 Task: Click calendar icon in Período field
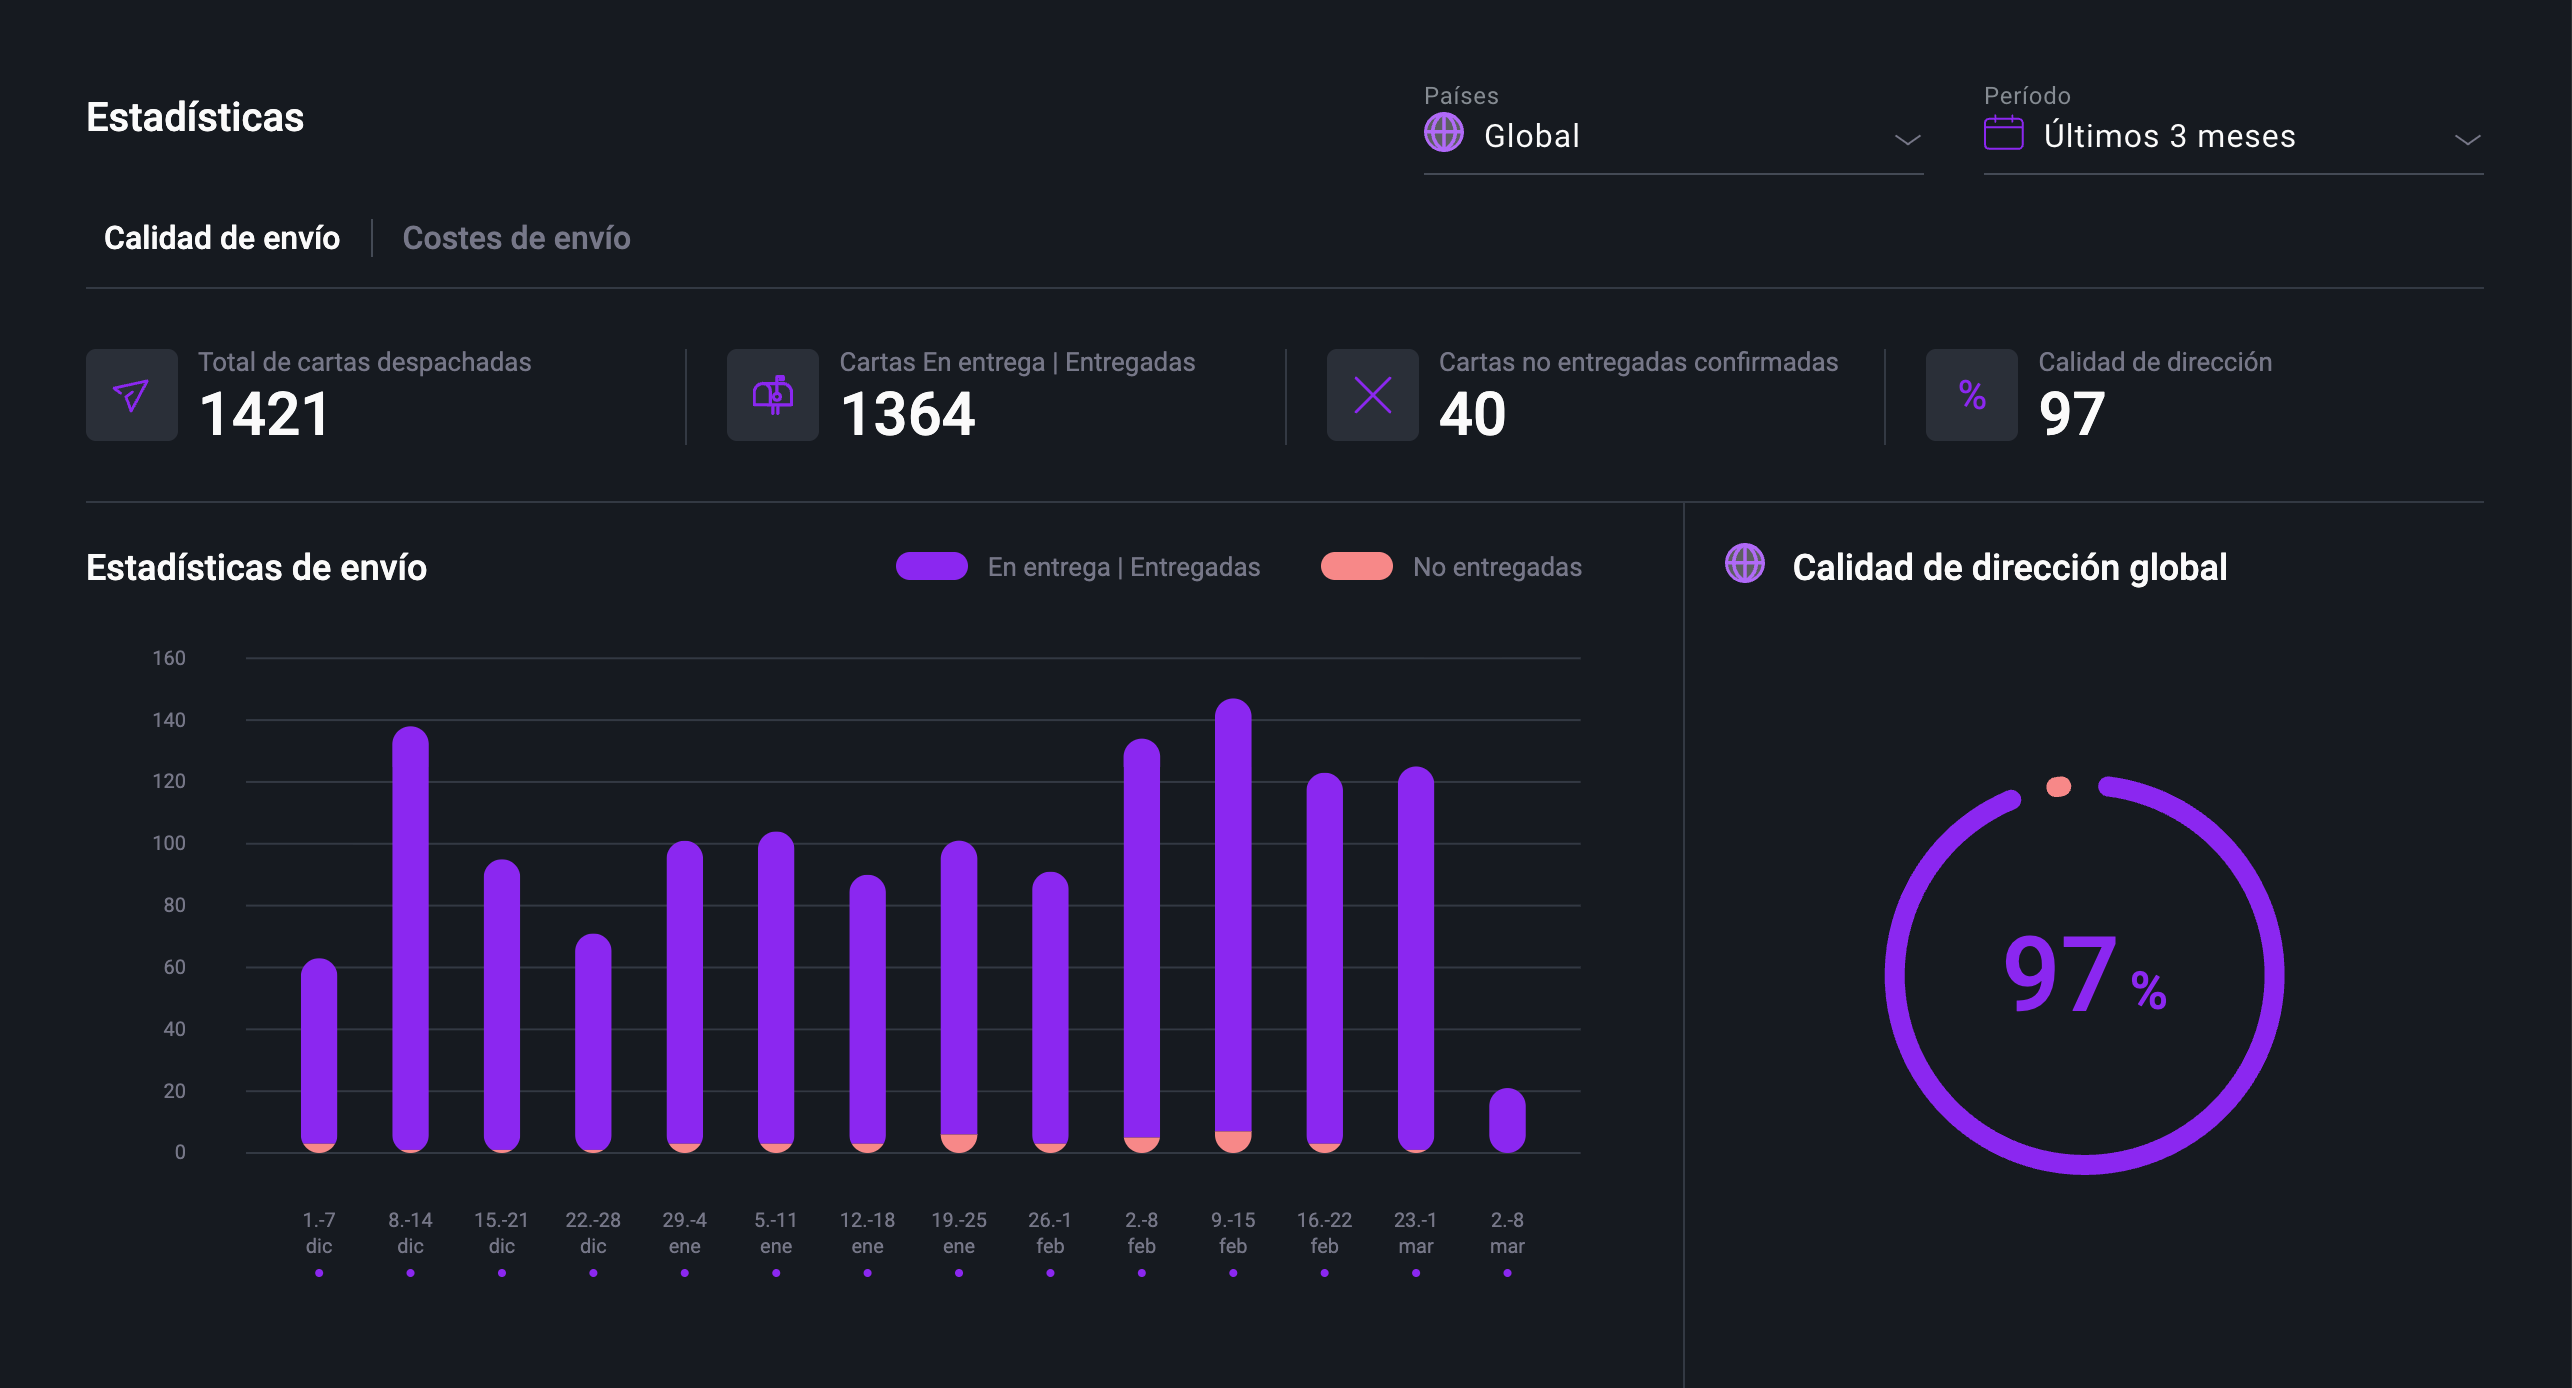point(2003,133)
